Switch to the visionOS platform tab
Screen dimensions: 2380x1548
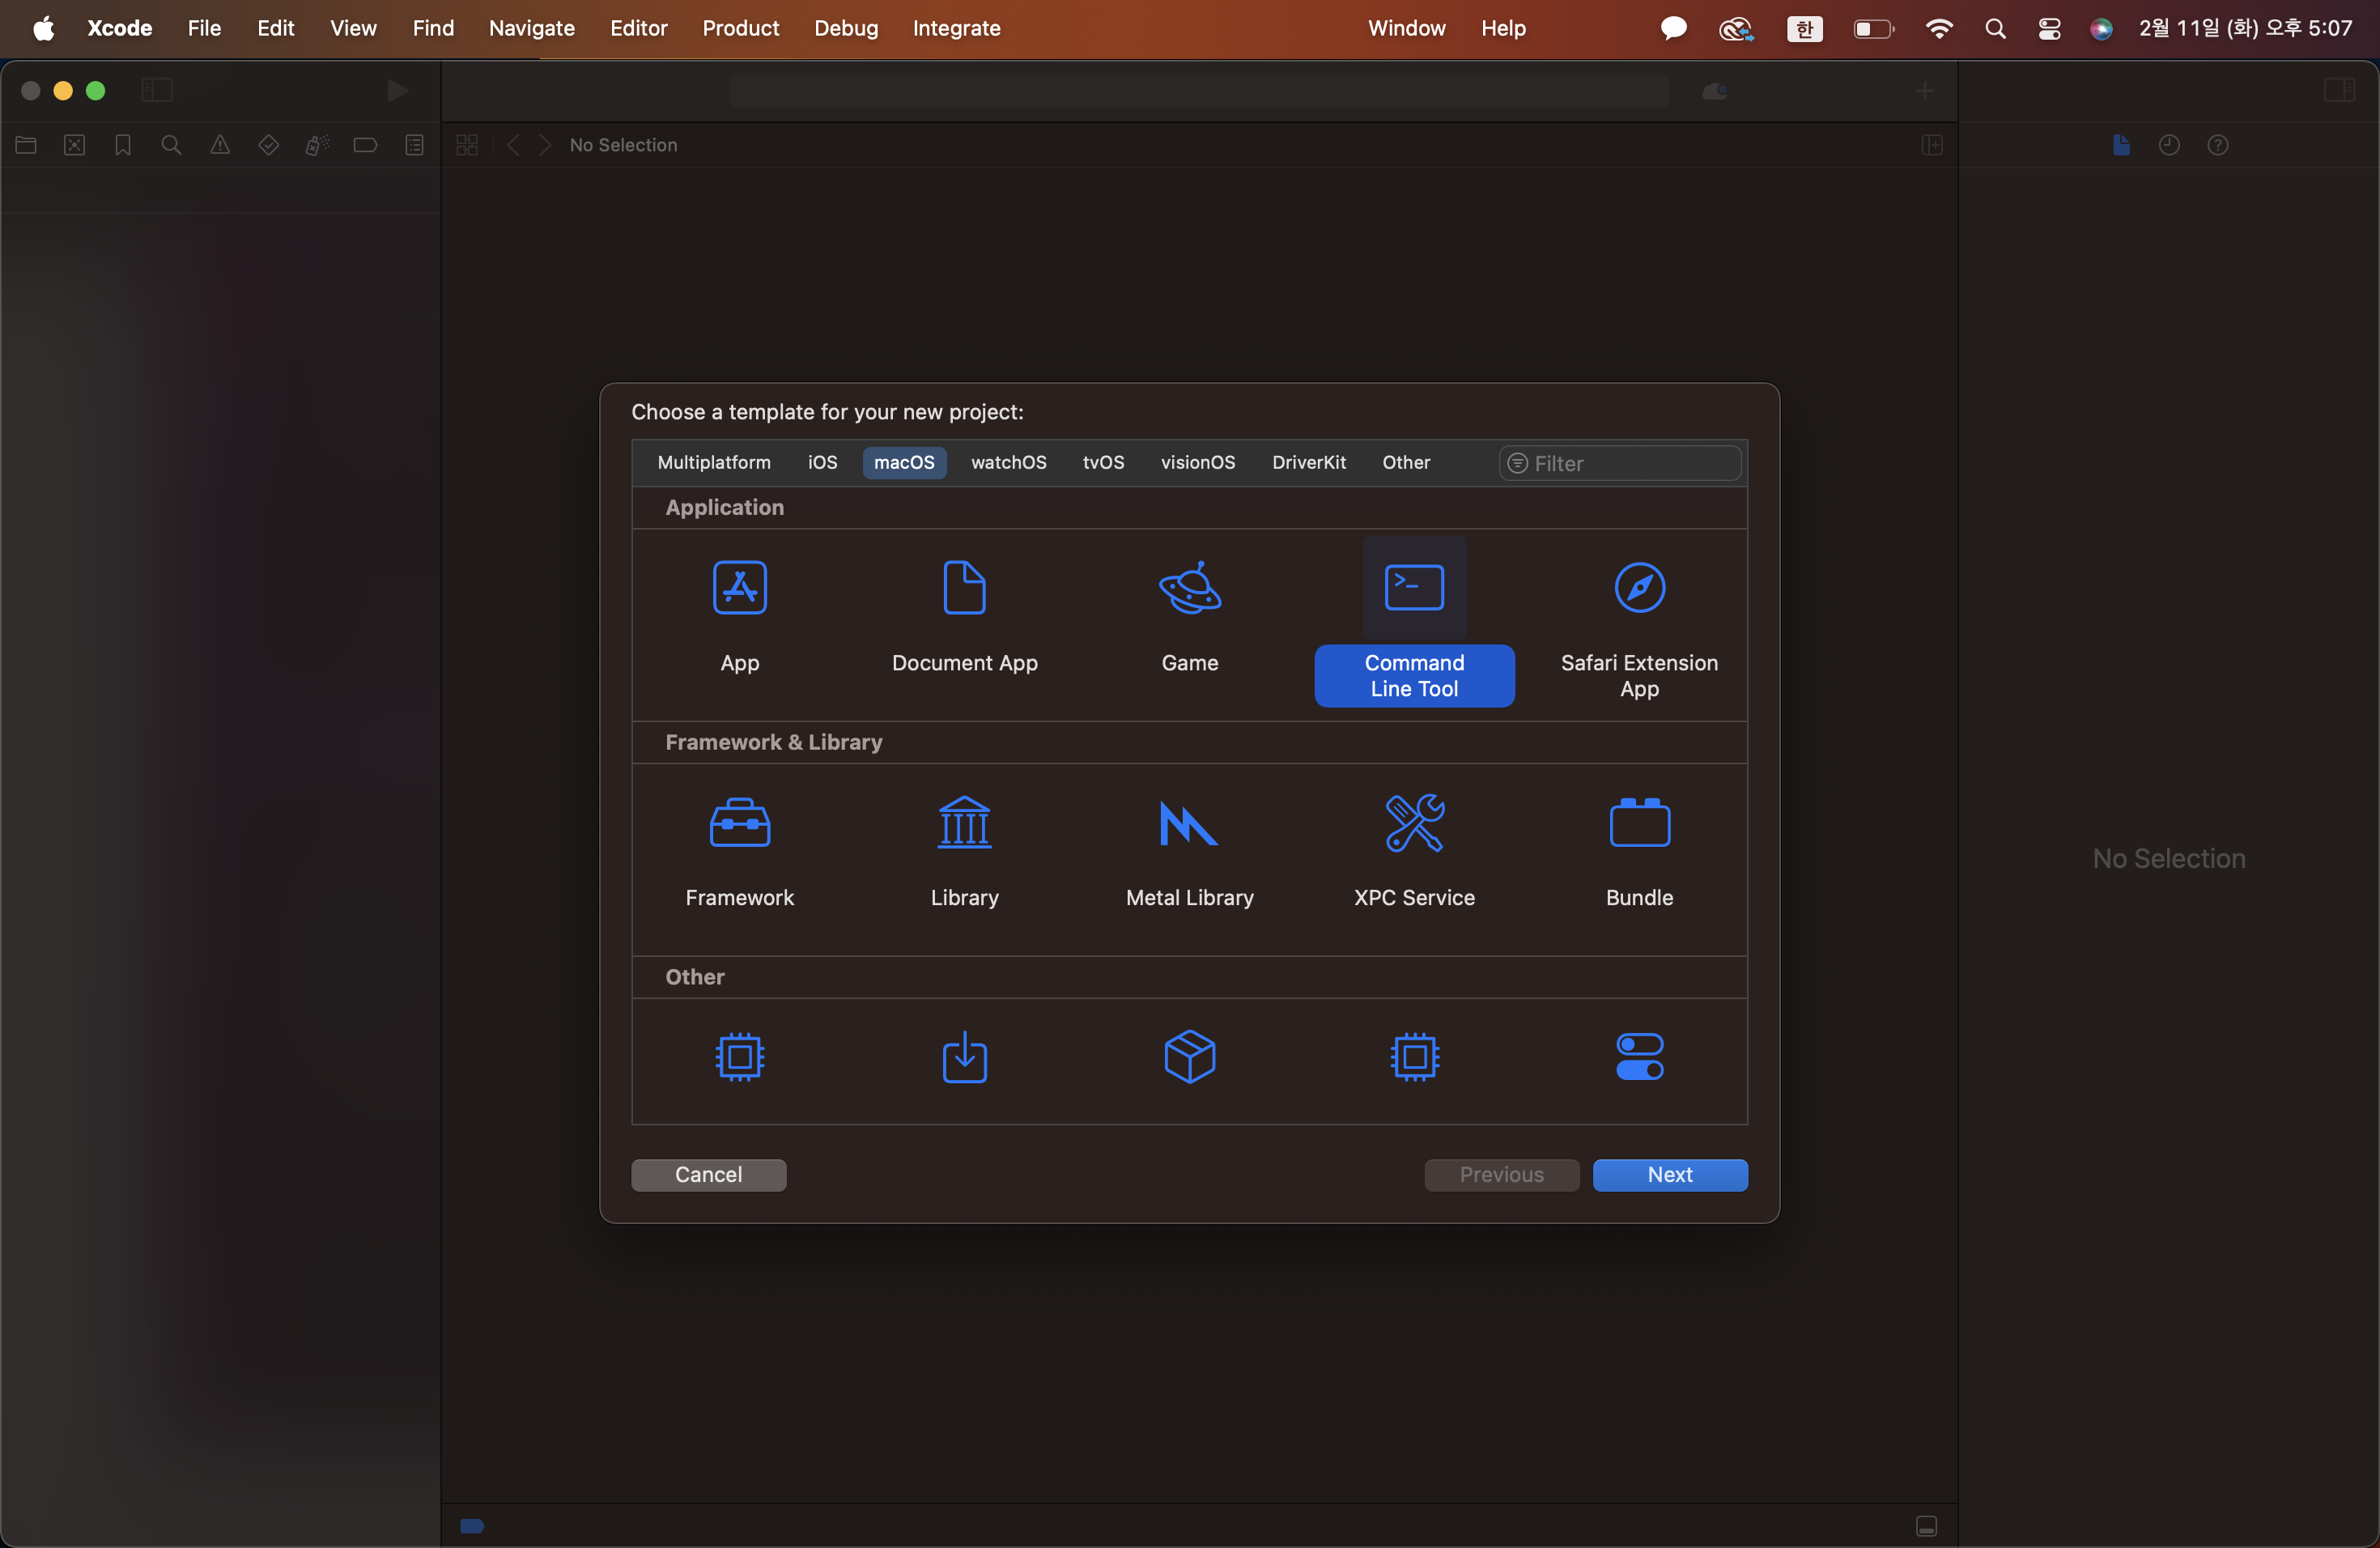click(x=1197, y=463)
